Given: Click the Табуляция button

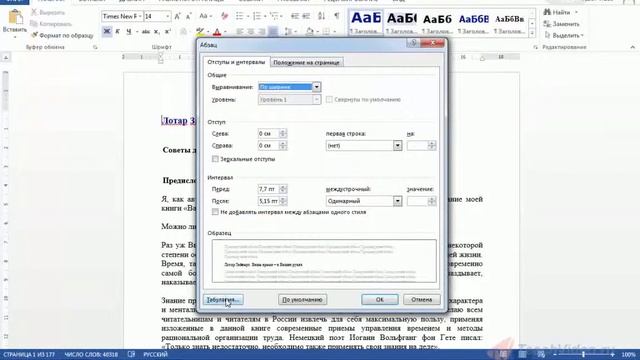Looking at the screenshot, I should pyautogui.click(x=223, y=300).
